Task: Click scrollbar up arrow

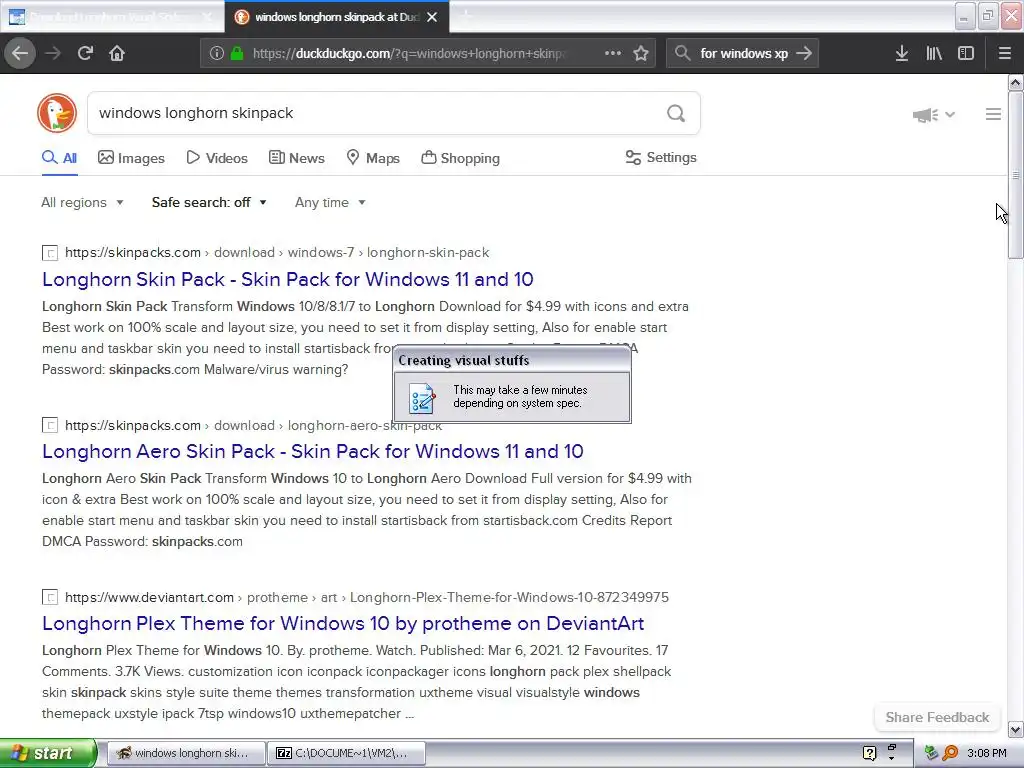Action: [1015, 82]
